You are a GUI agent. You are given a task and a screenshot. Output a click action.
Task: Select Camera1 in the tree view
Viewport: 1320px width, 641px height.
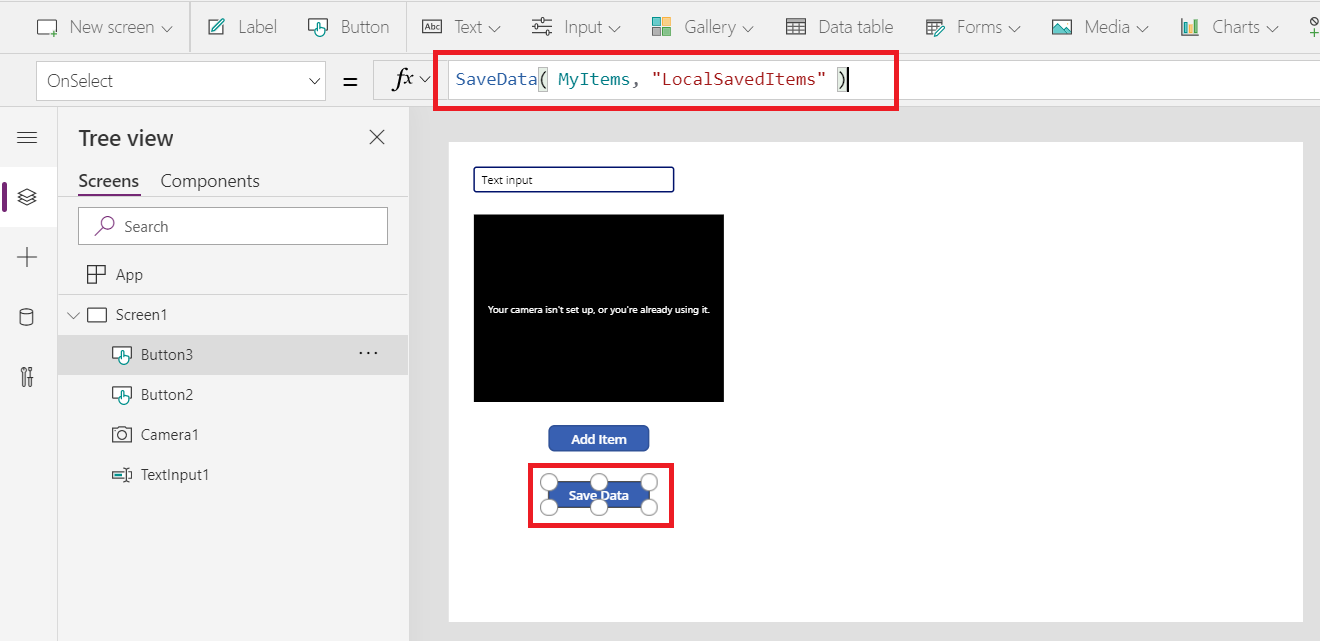tap(171, 434)
